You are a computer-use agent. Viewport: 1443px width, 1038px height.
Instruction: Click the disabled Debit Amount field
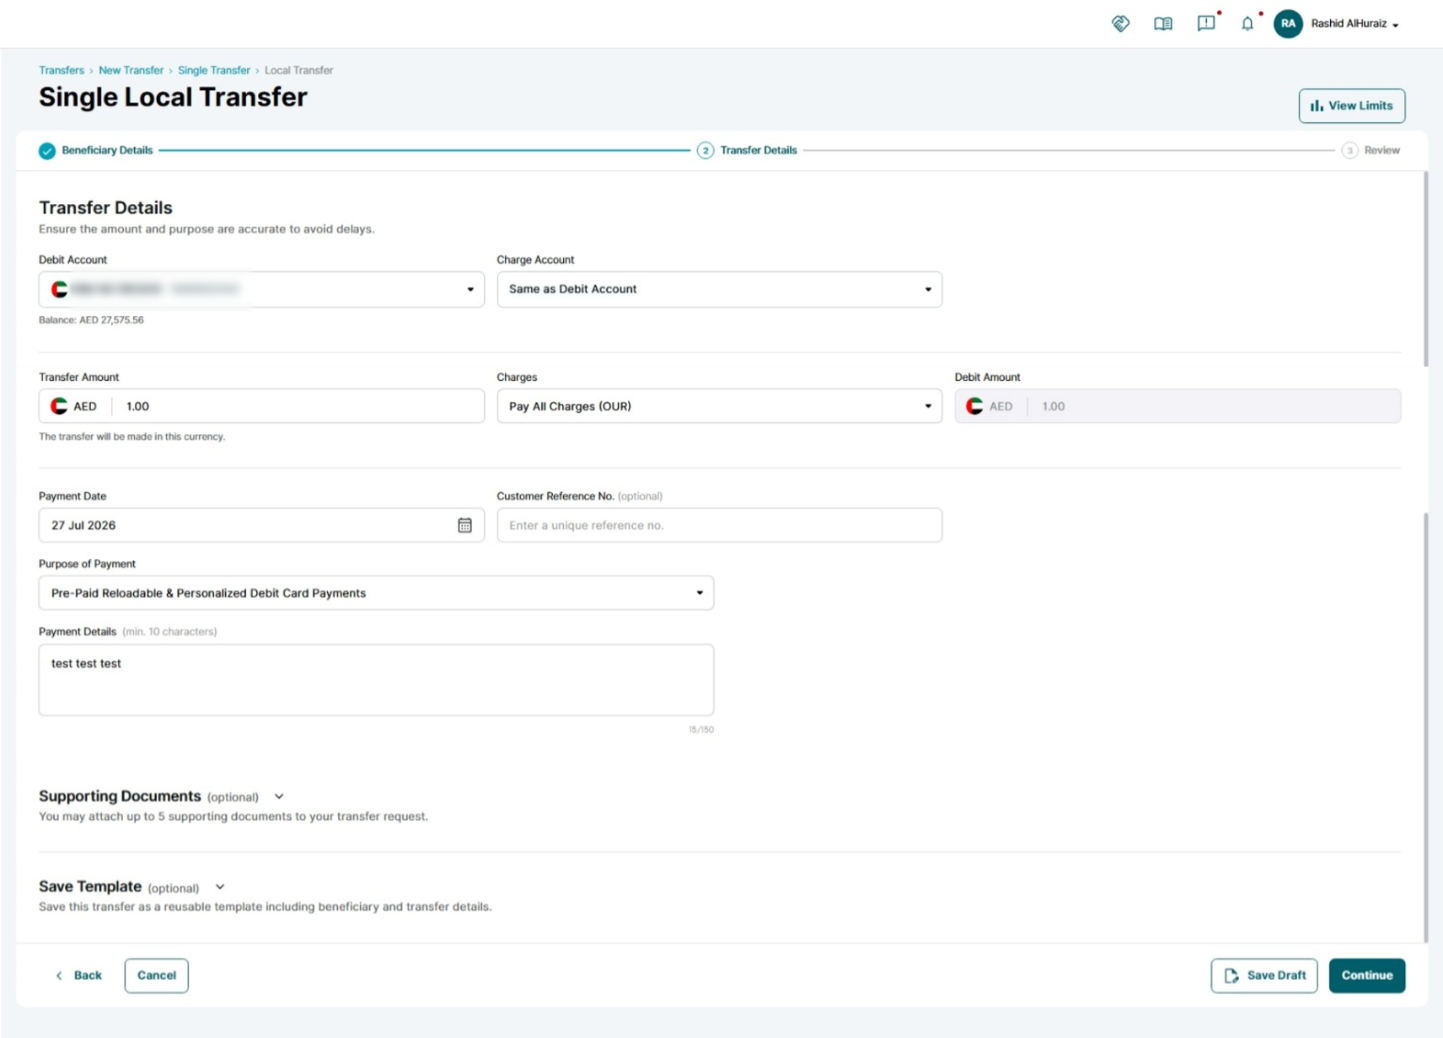(x=1177, y=406)
